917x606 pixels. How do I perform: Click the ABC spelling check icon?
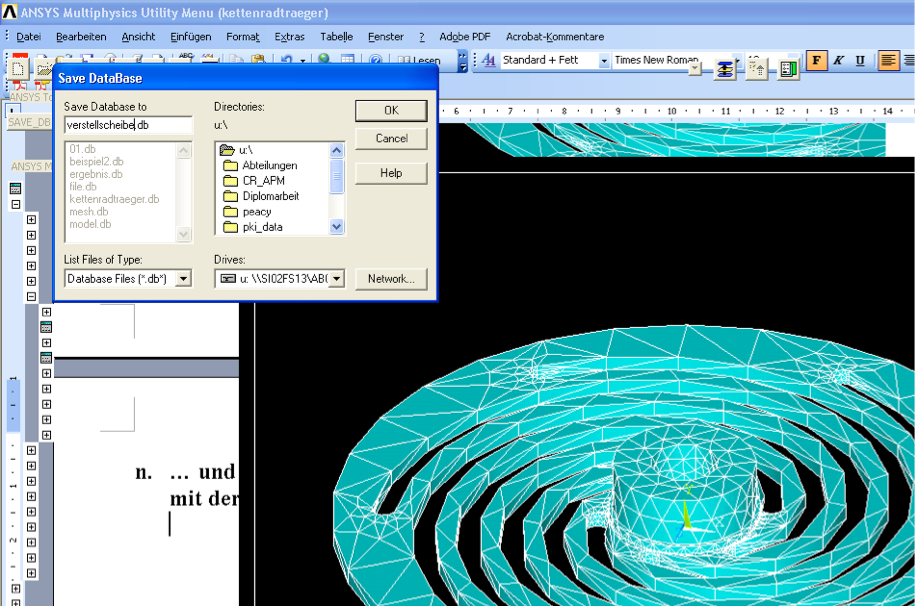pyautogui.click(x=186, y=58)
